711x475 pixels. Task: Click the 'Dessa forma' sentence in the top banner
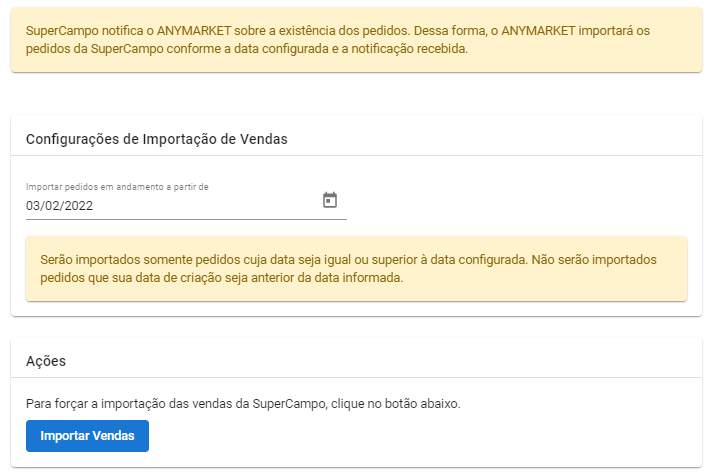pyautogui.click(x=450, y=31)
